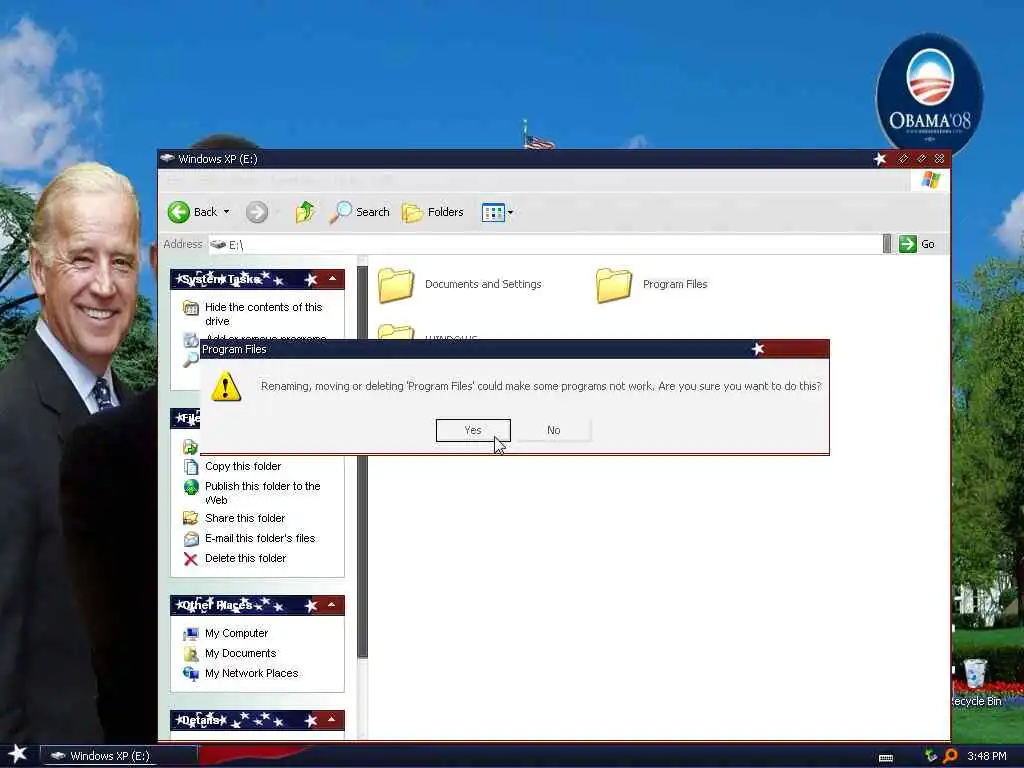
Task: Click the Share this folder icon
Action: [x=191, y=519]
